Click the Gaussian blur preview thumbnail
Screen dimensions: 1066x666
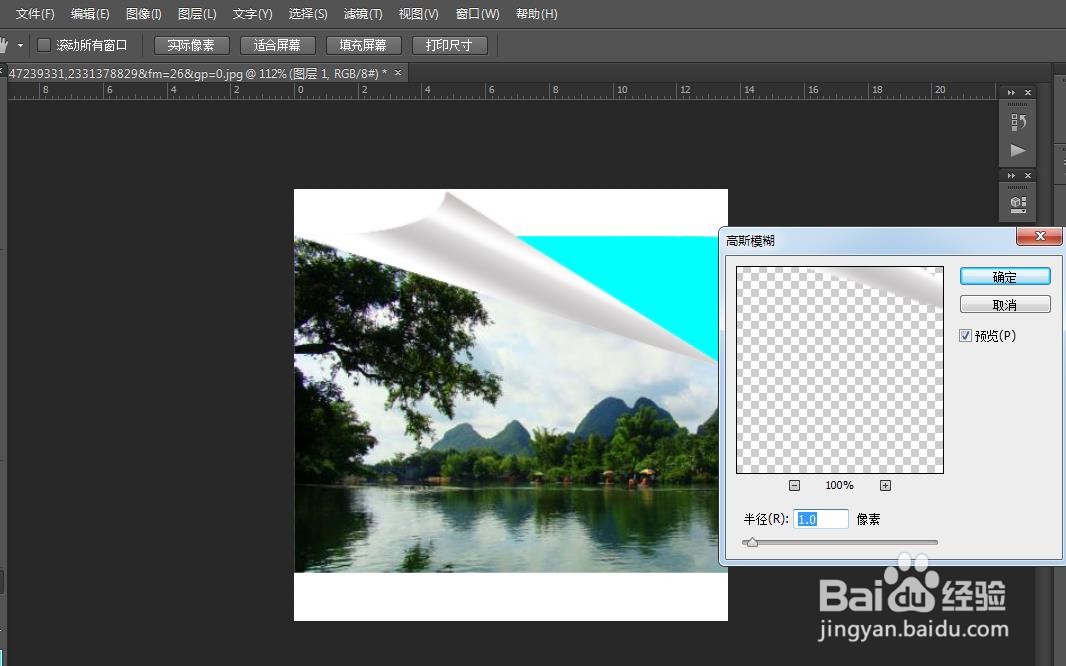point(840,370)
